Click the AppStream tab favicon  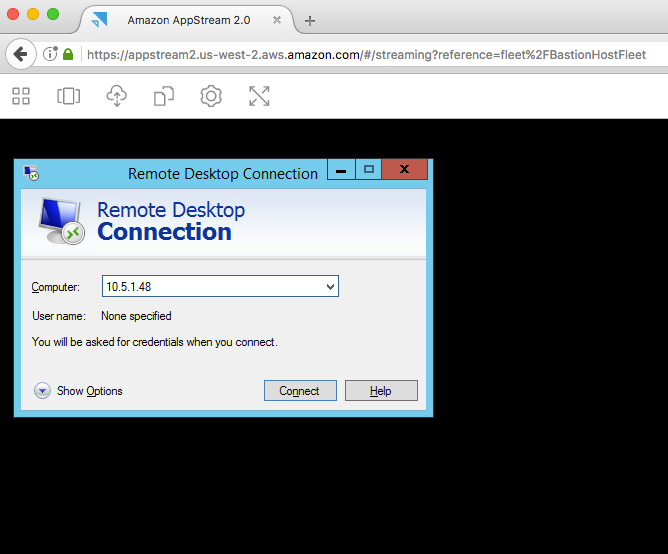tap(100, 20)
